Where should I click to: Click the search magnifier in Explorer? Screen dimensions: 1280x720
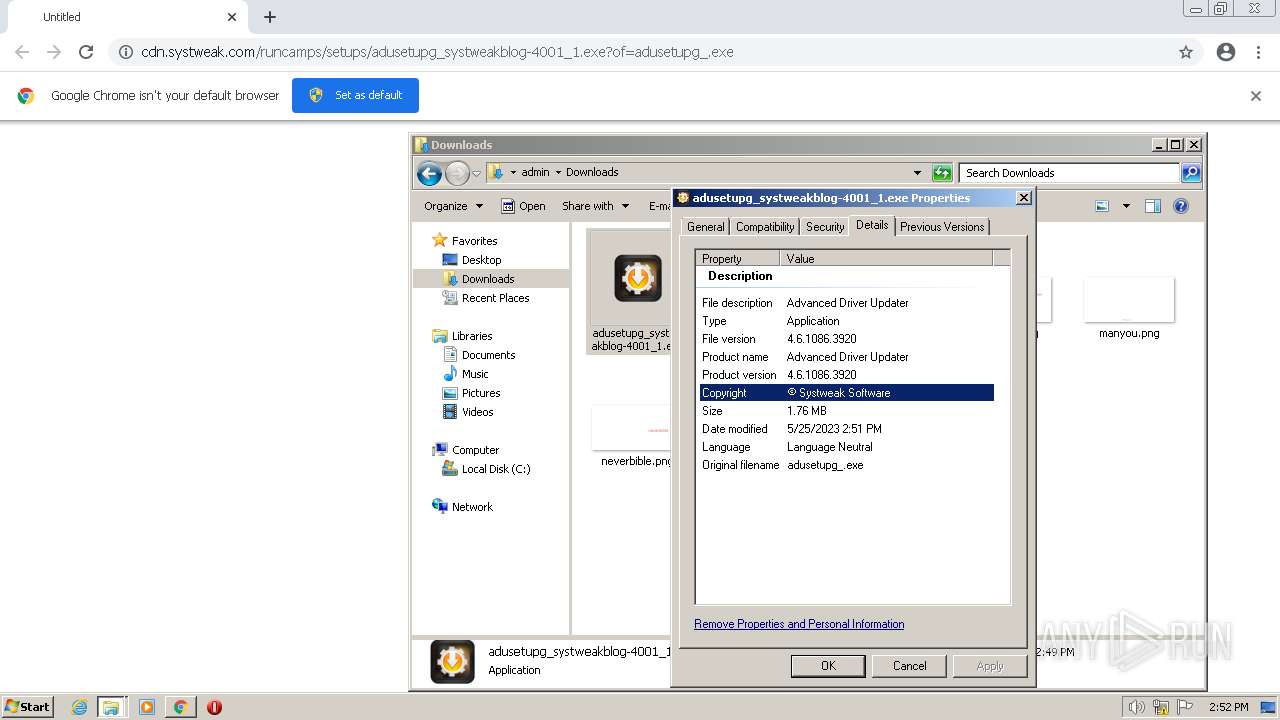tap(1191, 173)
